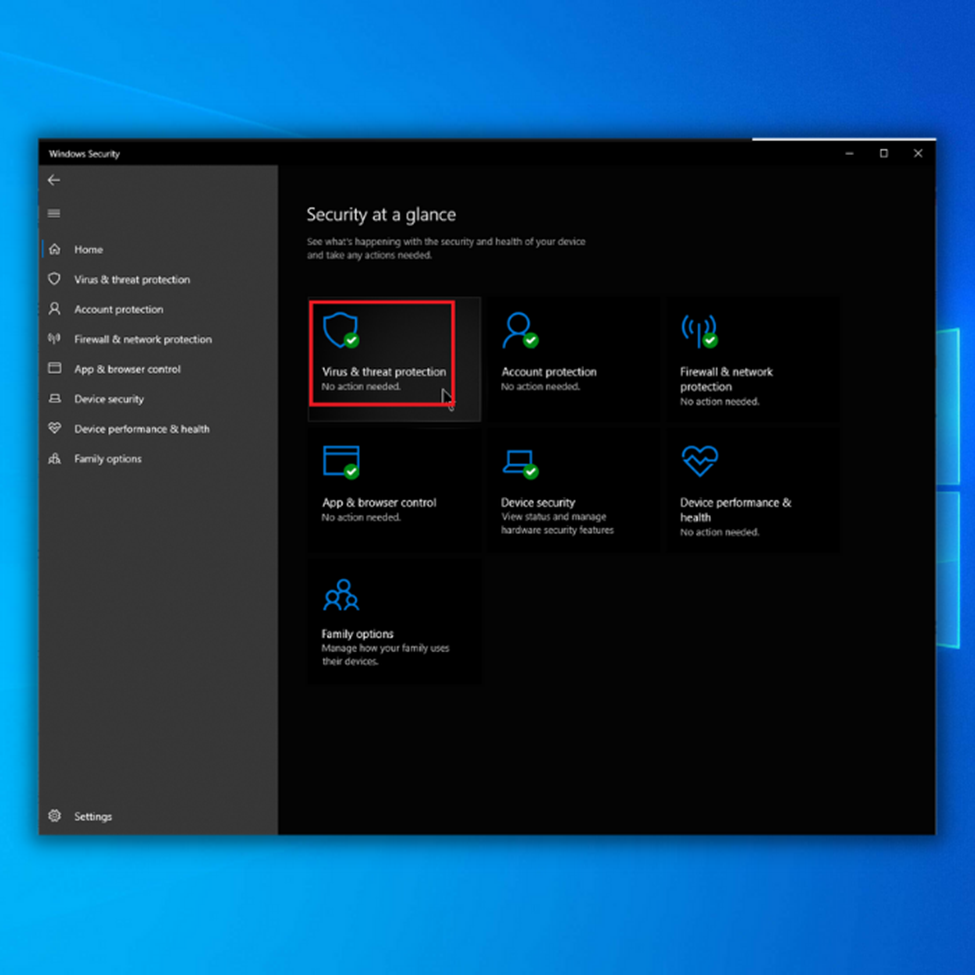The image size is (975, 975).
Task: Click the shield icon beside Virus & threat protection in sidebar
Action: (55, 279)
